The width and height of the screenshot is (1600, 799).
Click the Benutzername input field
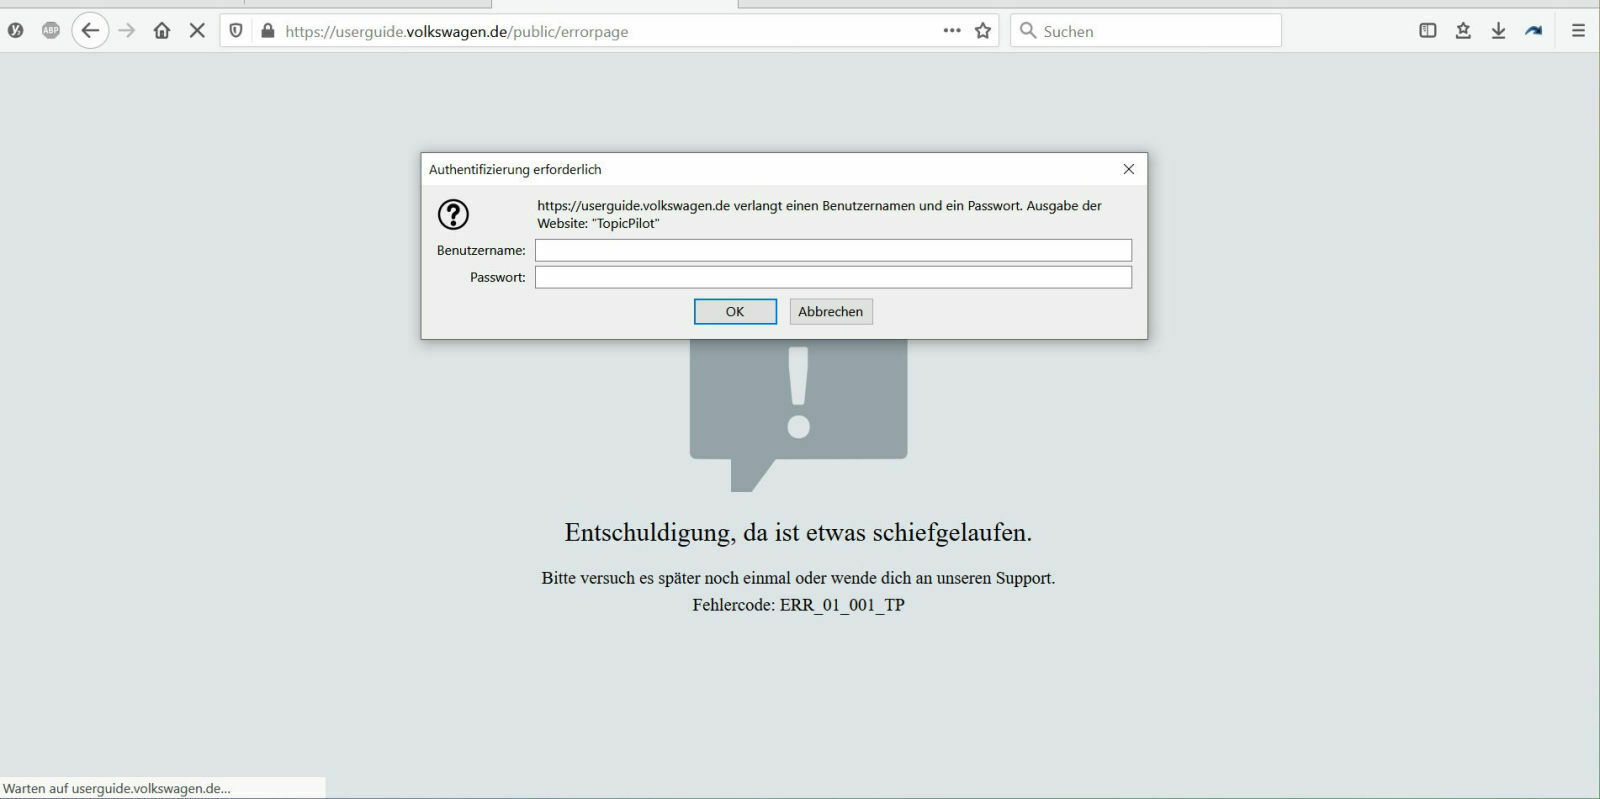(833, 250)
